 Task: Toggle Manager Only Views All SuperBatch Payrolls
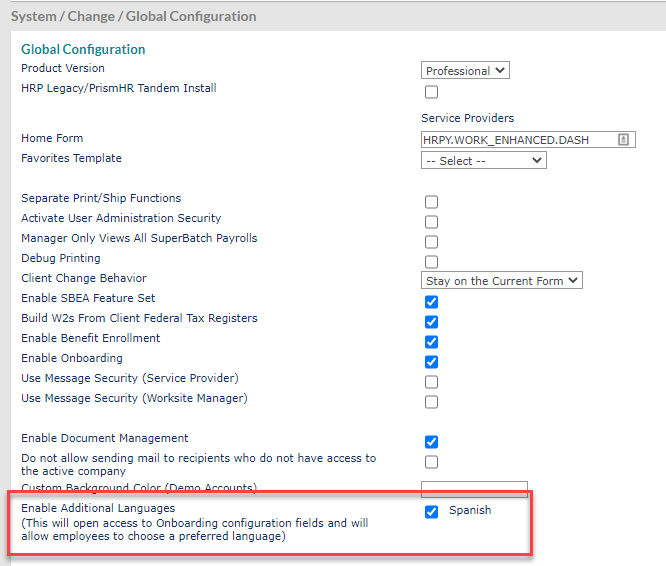(x=431, y=242)
